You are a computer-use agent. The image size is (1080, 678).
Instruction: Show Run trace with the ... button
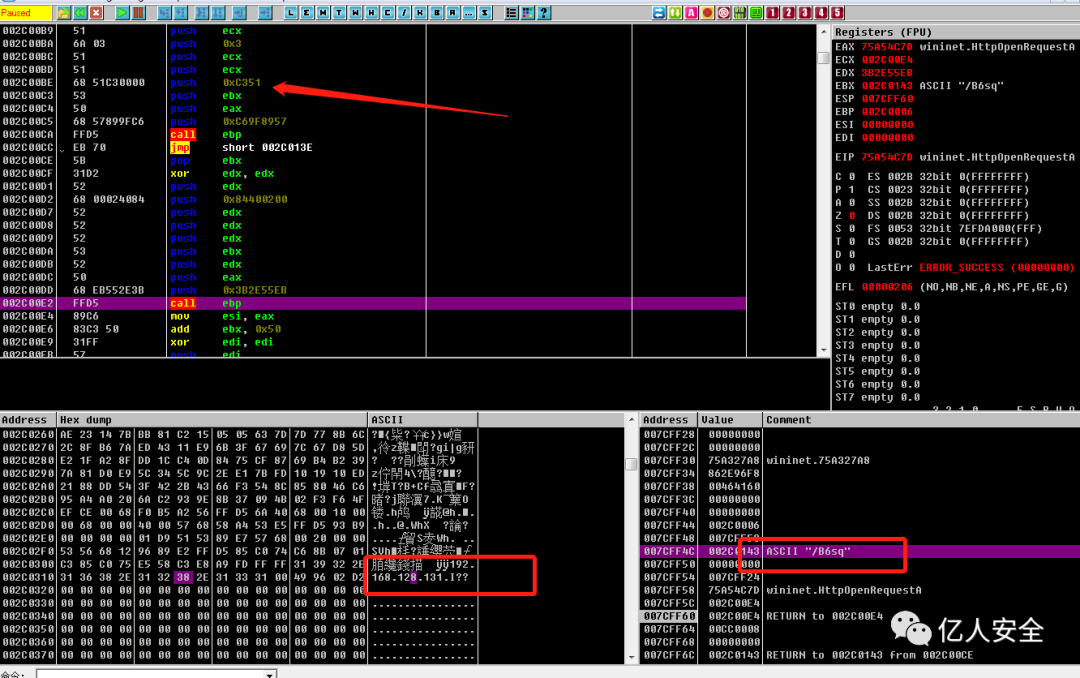(469, 12)
